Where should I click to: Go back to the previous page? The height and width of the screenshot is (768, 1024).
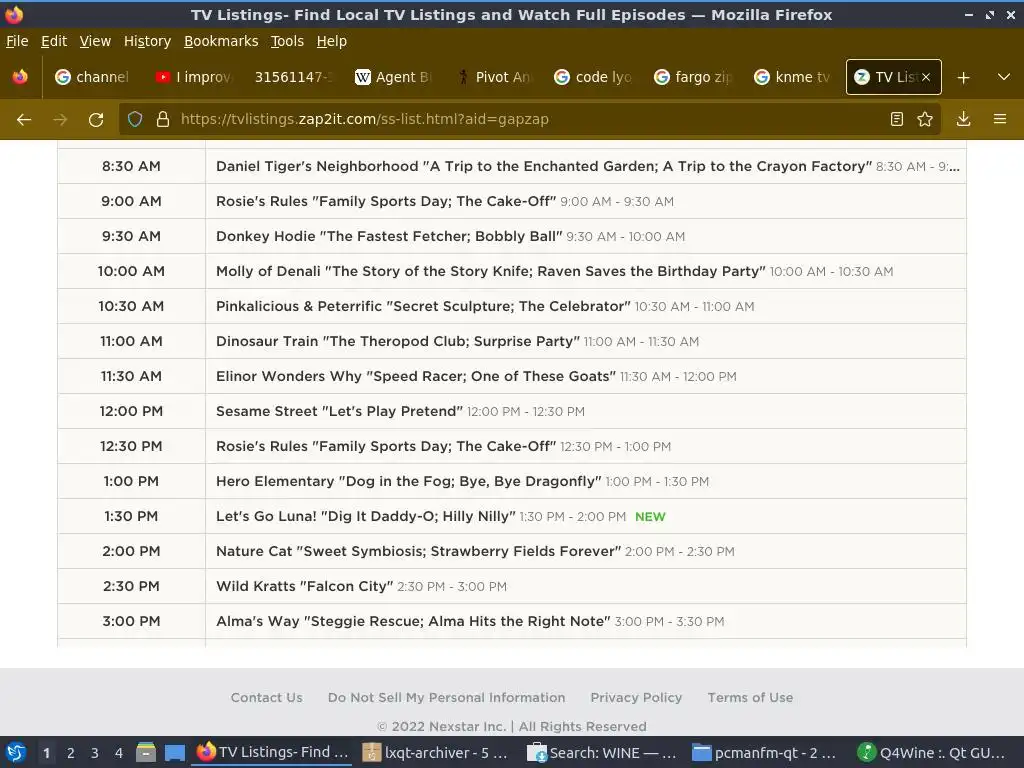click(24, 120)
